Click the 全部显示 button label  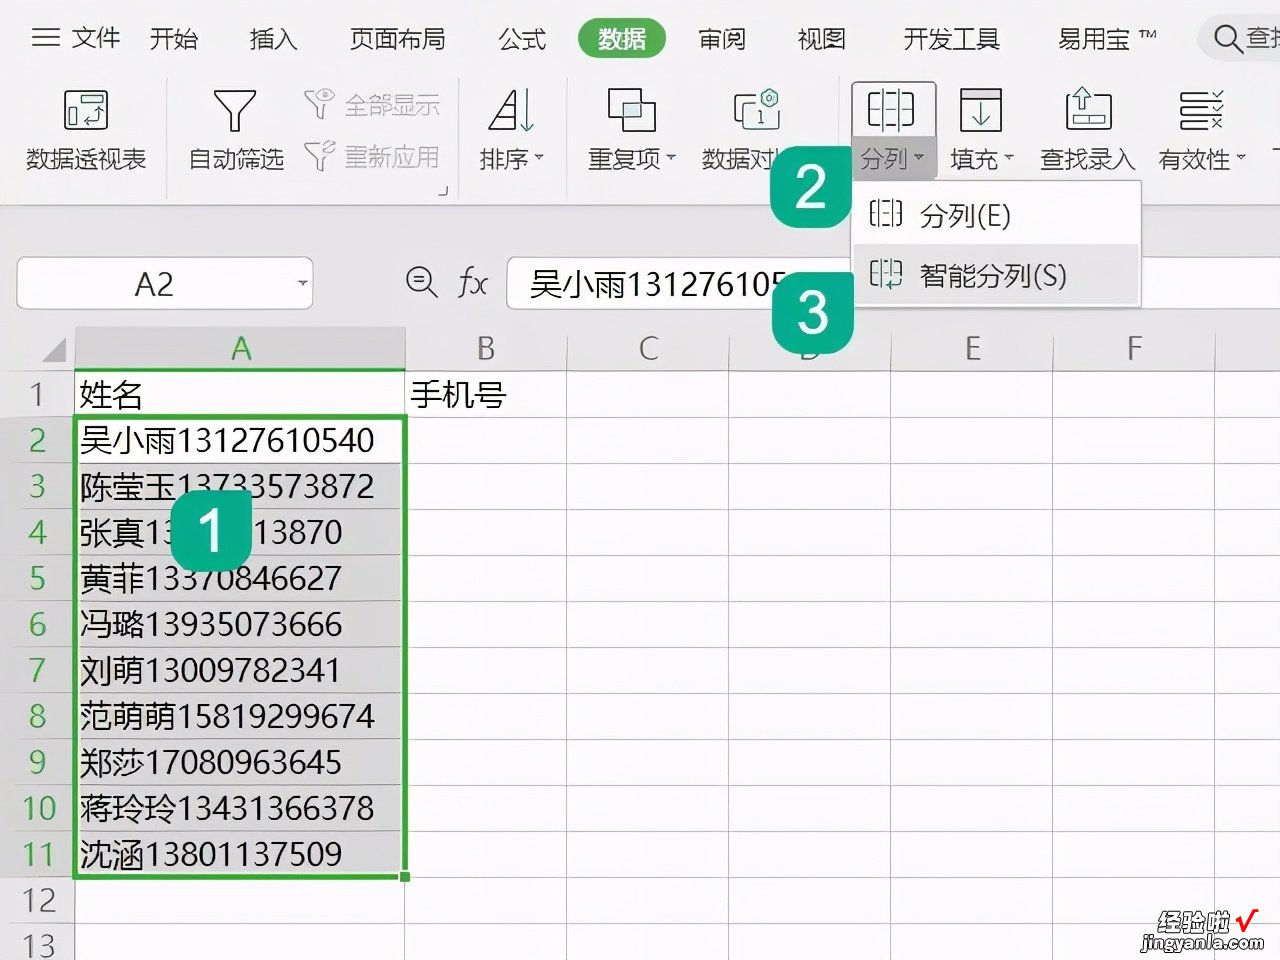(392, 104)
